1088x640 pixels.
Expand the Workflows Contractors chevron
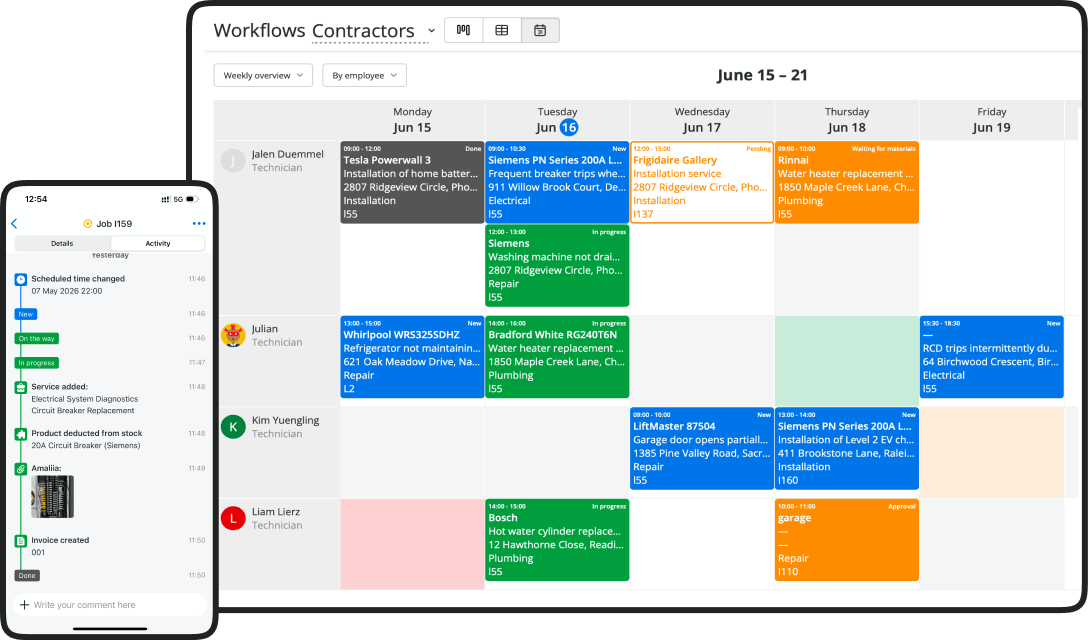pyautogui.click(x=432, y=31)
